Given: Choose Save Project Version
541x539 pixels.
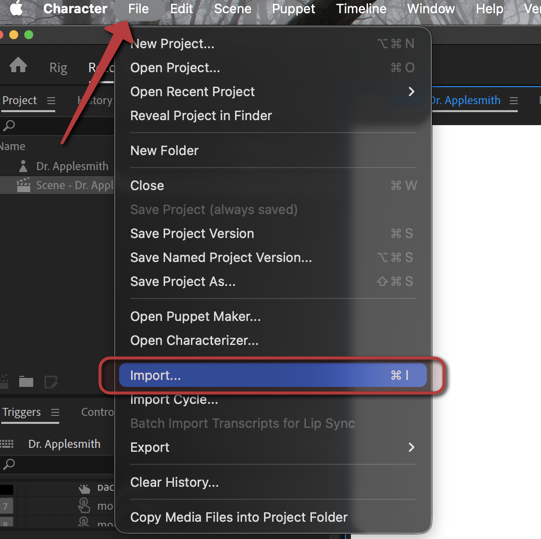Looking at the screenshot, I should (273, 234).
